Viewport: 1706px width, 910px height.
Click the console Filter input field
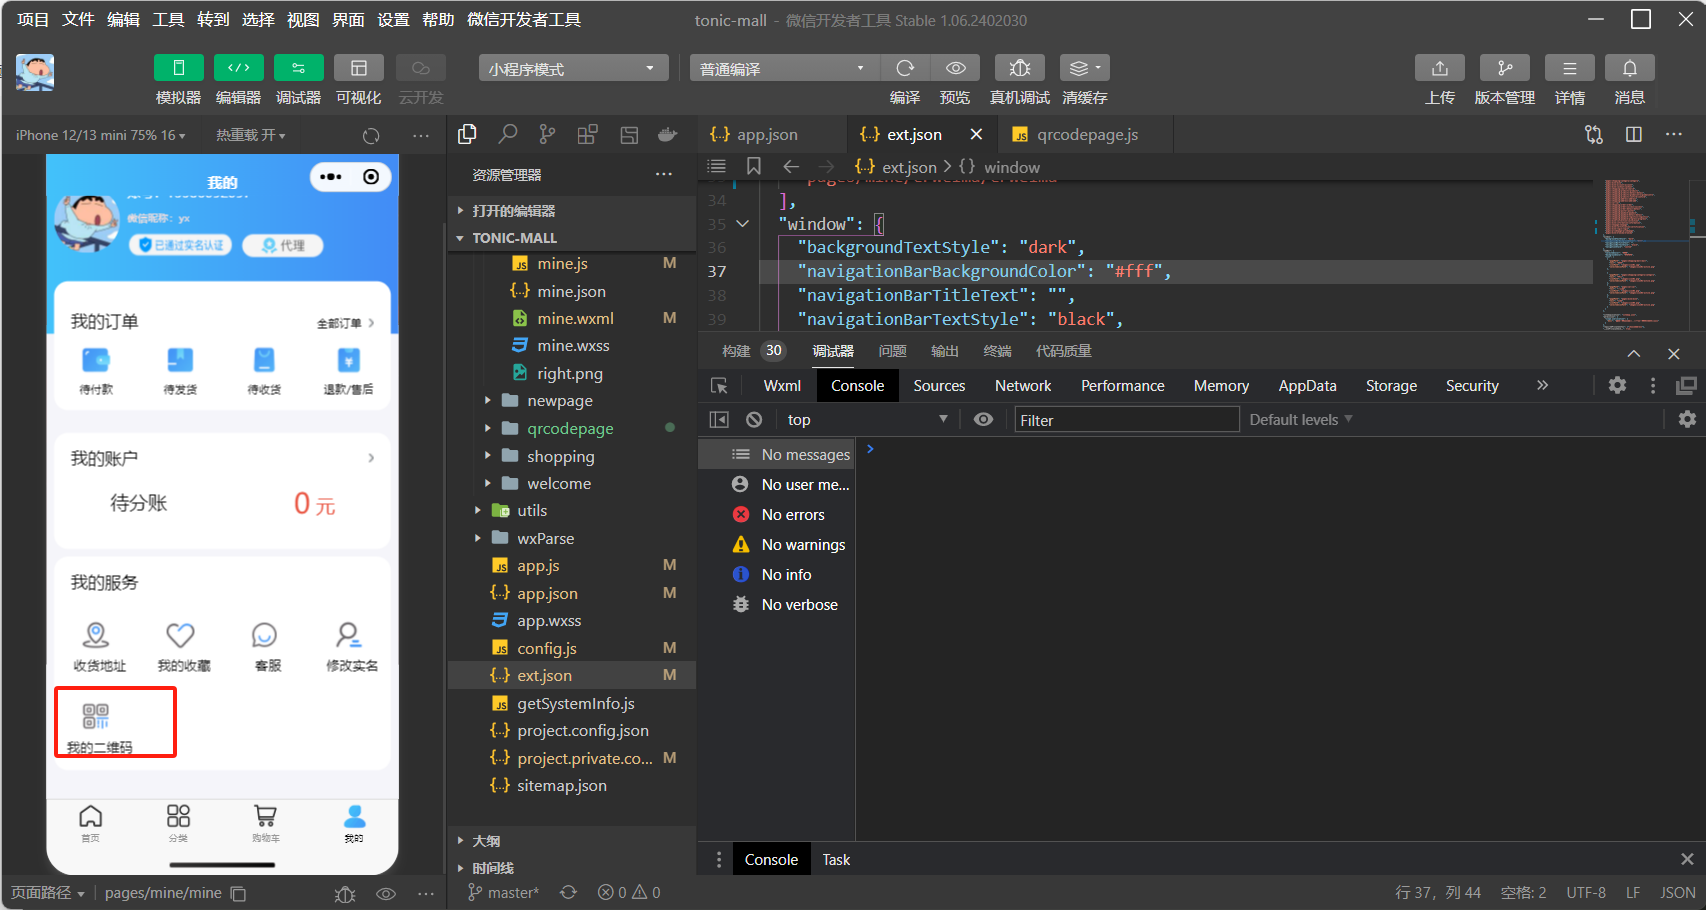click(1126, 420)
